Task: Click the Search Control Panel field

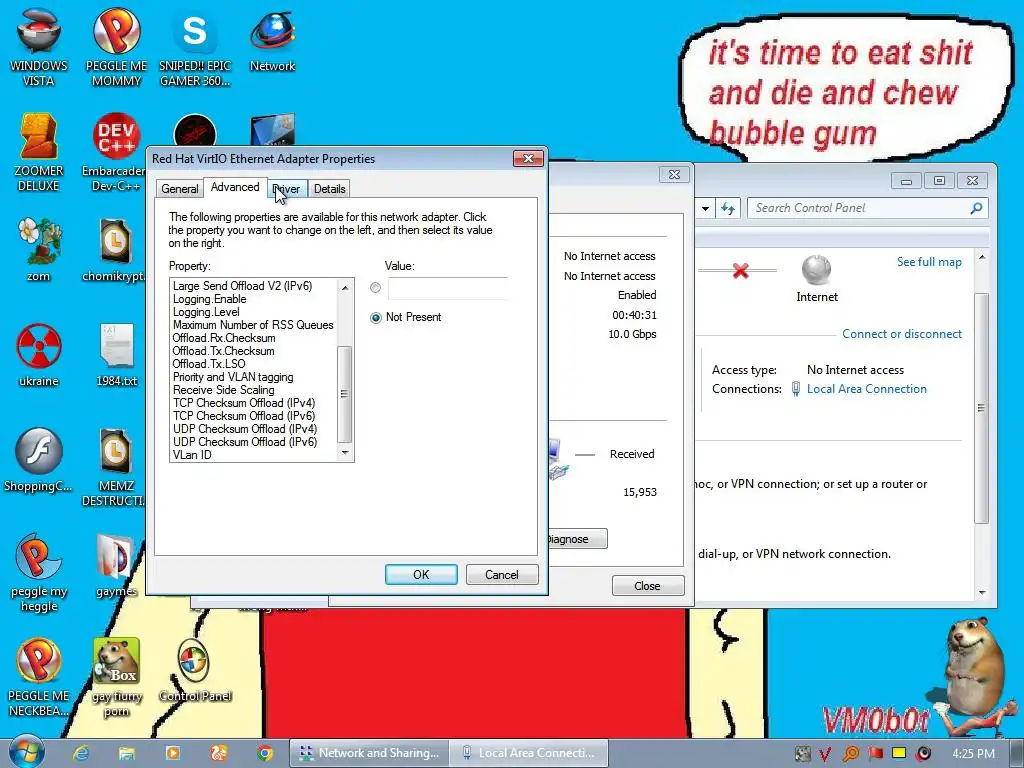Action: tap(861, 208)
